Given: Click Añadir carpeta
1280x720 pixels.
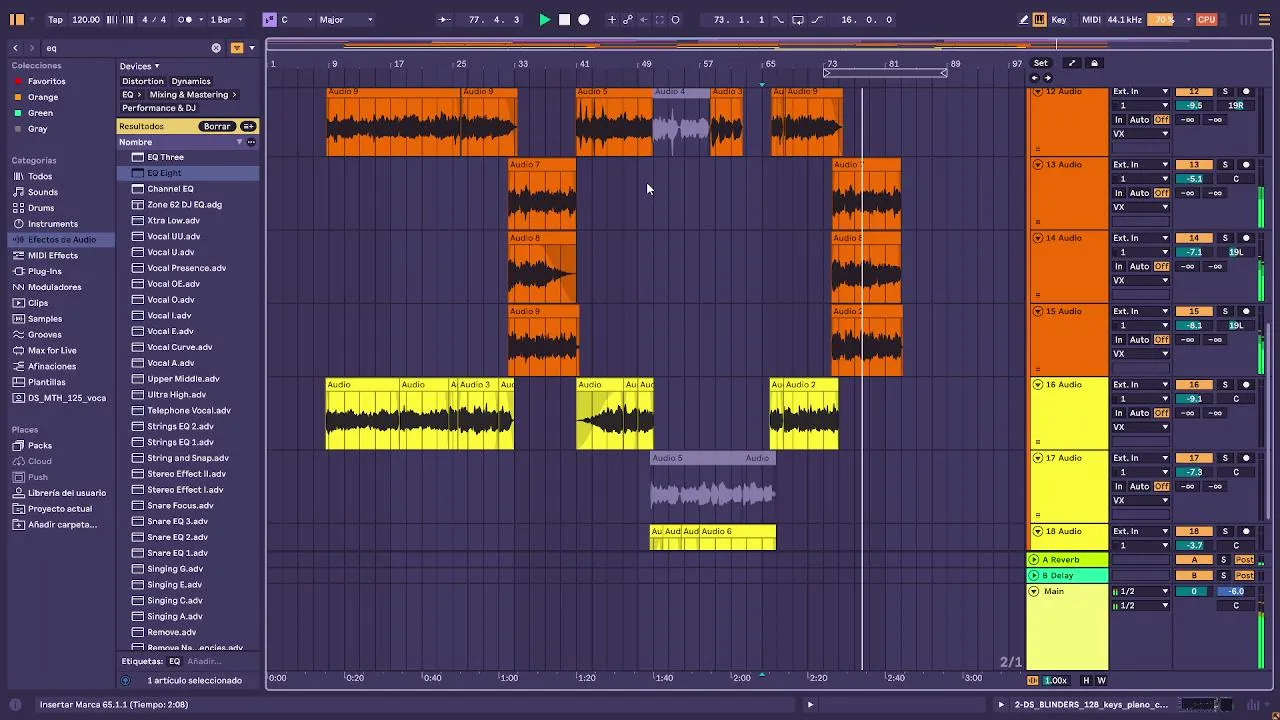Looking at the screenshot, I should 62,524.
